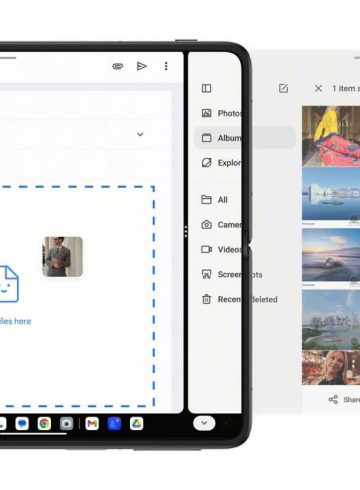
Task: Tap the split-screen divider handle dots
Action: tap(186, 232)
